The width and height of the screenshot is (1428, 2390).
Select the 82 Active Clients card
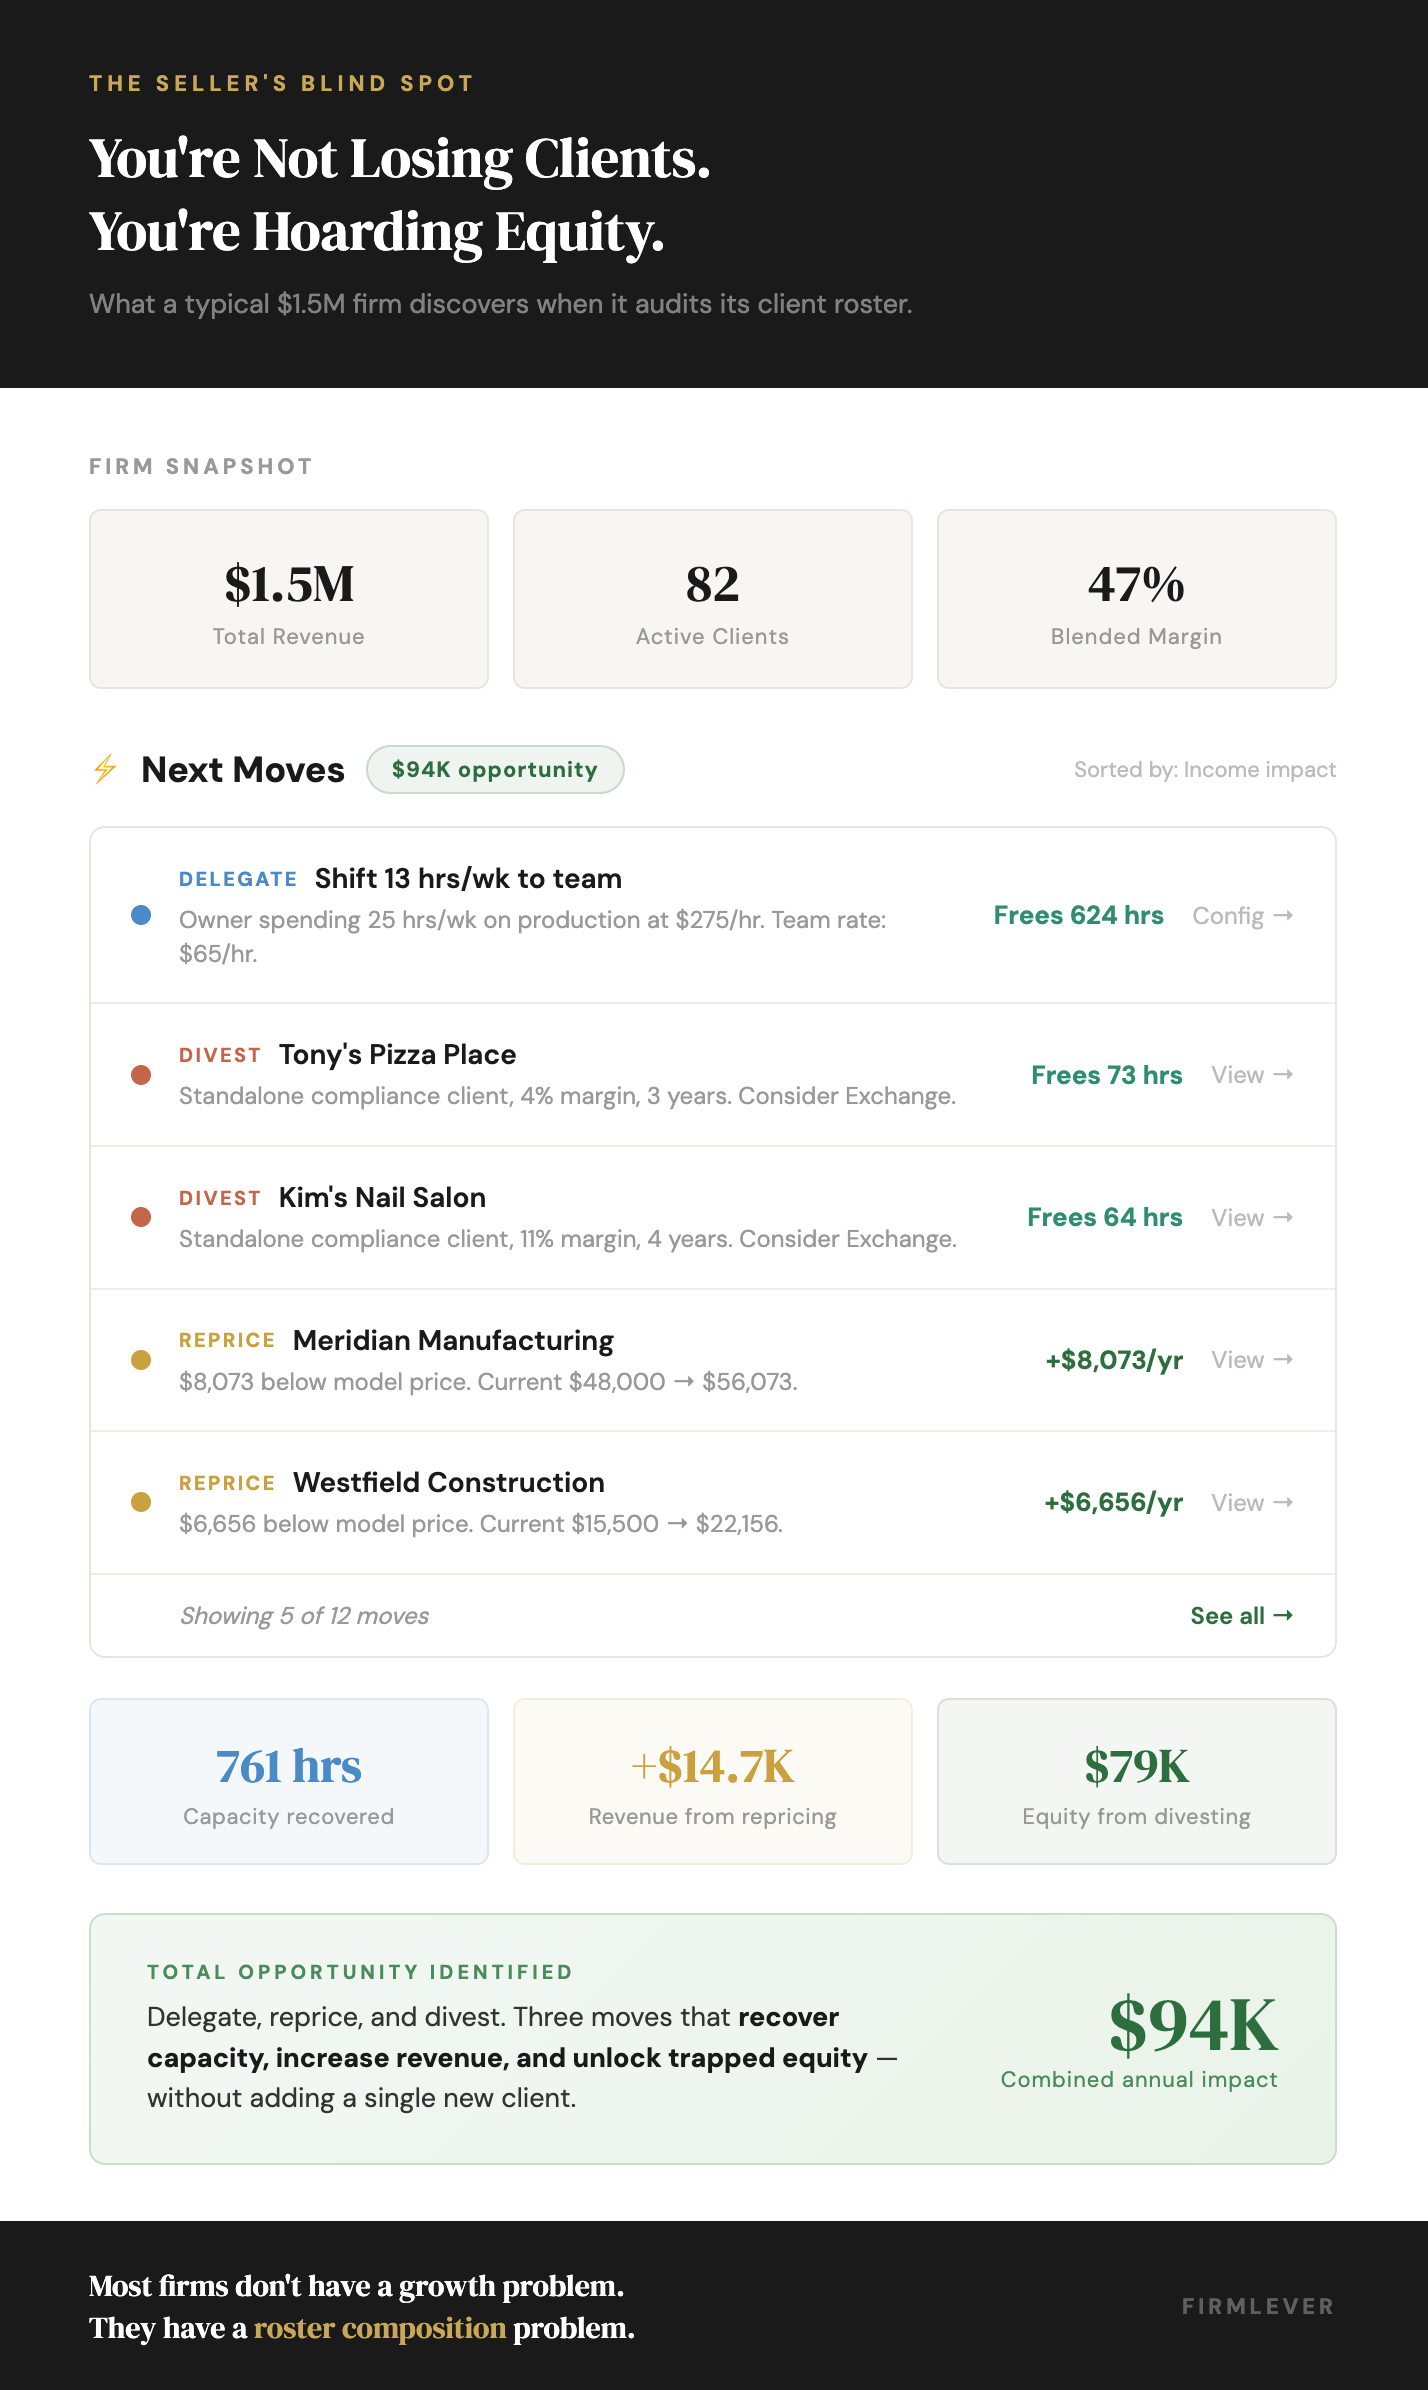click(x=713, y=599)
